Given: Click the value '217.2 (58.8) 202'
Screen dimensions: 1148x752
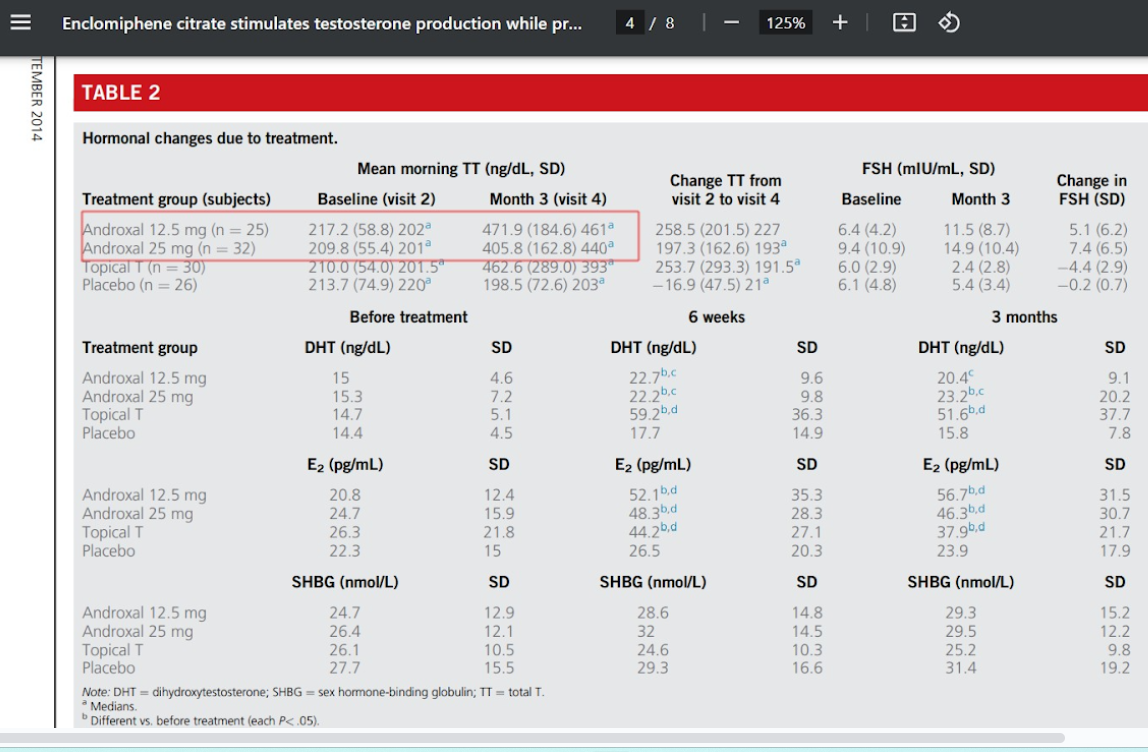Looking at the screenshot, I should pyautogui.click(x=369, y=230).
